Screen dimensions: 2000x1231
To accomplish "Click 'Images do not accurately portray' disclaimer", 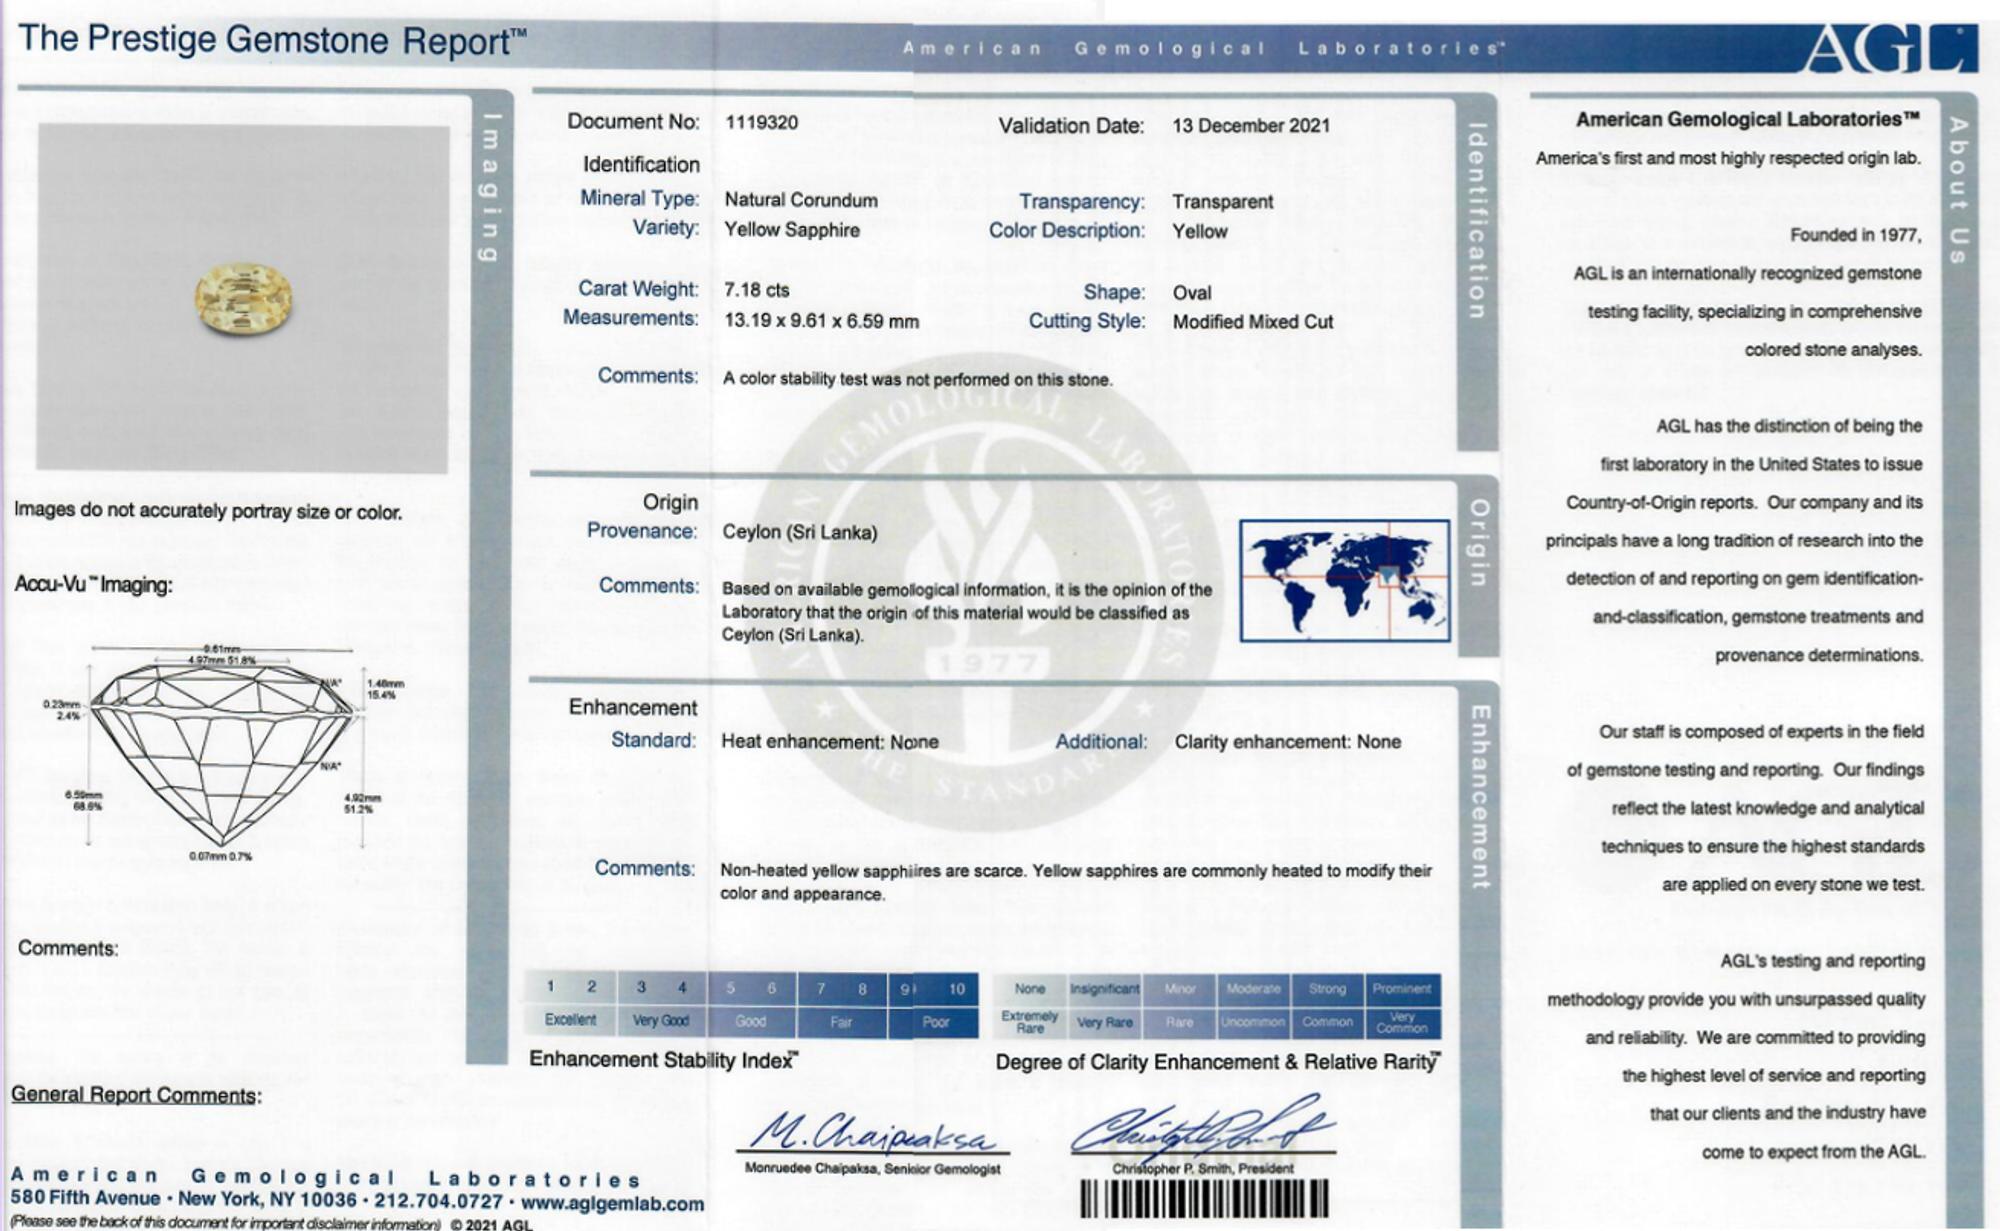I will click(208, 511).
